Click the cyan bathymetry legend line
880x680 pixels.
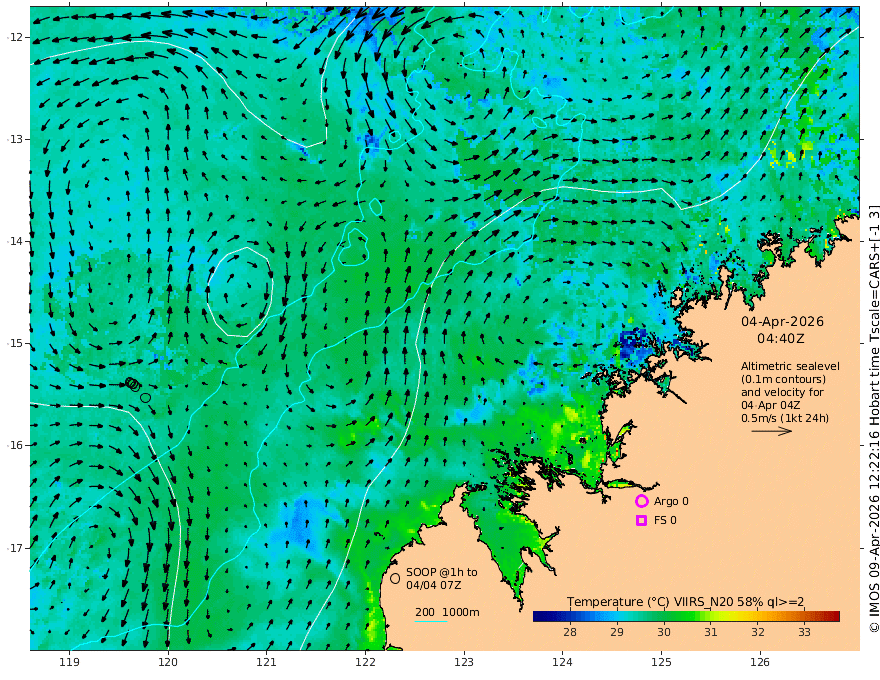tap(430, 621)
